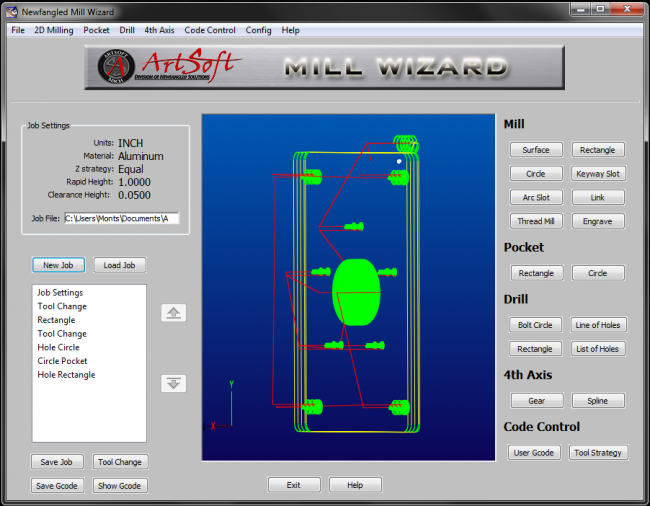Select Circle Pocket in job list
650x506 pixels.
(x=62, y=361)
